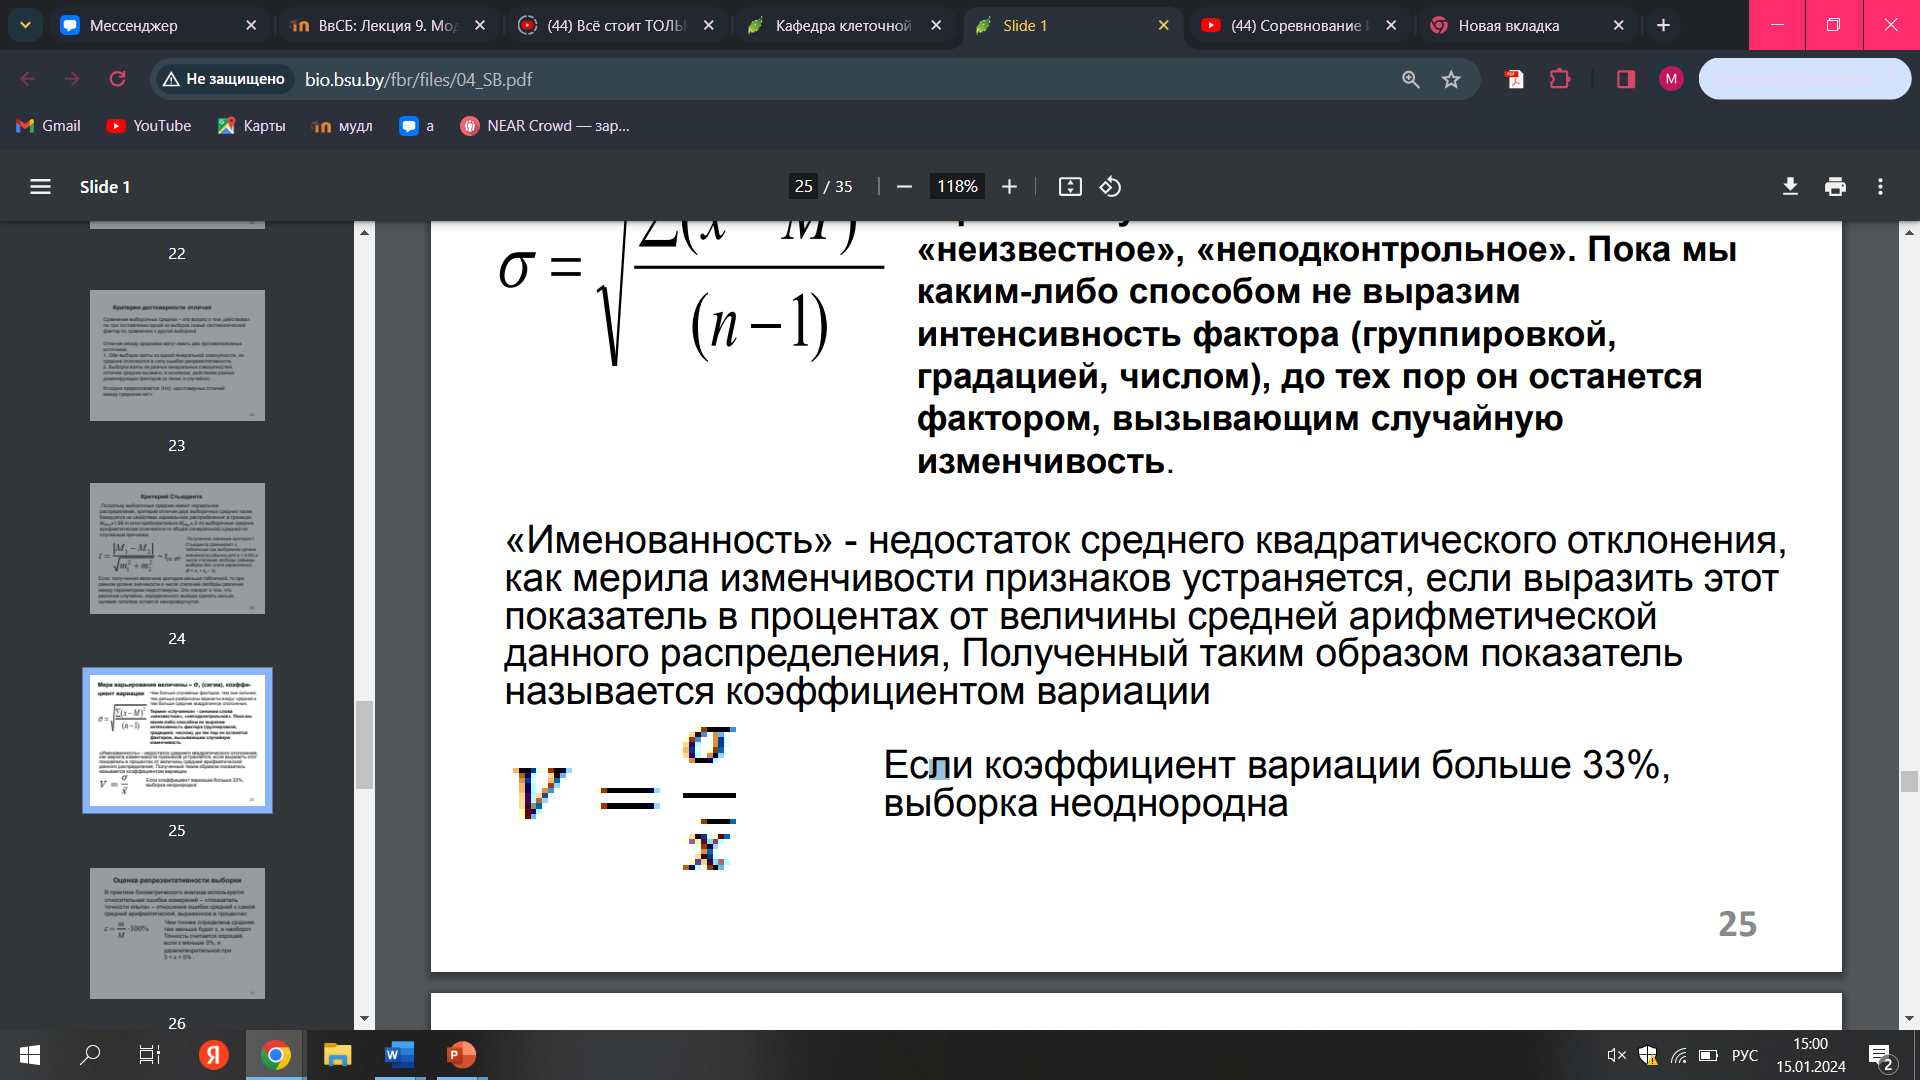Open the Карты bookmark
Image resolution: width=1920 pixels, height=1080 pixels.
click(x=252, y=126)
